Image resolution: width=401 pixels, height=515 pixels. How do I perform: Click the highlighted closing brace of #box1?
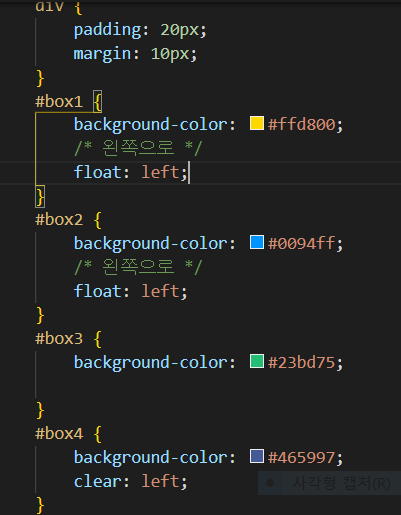tap(40, 197)
